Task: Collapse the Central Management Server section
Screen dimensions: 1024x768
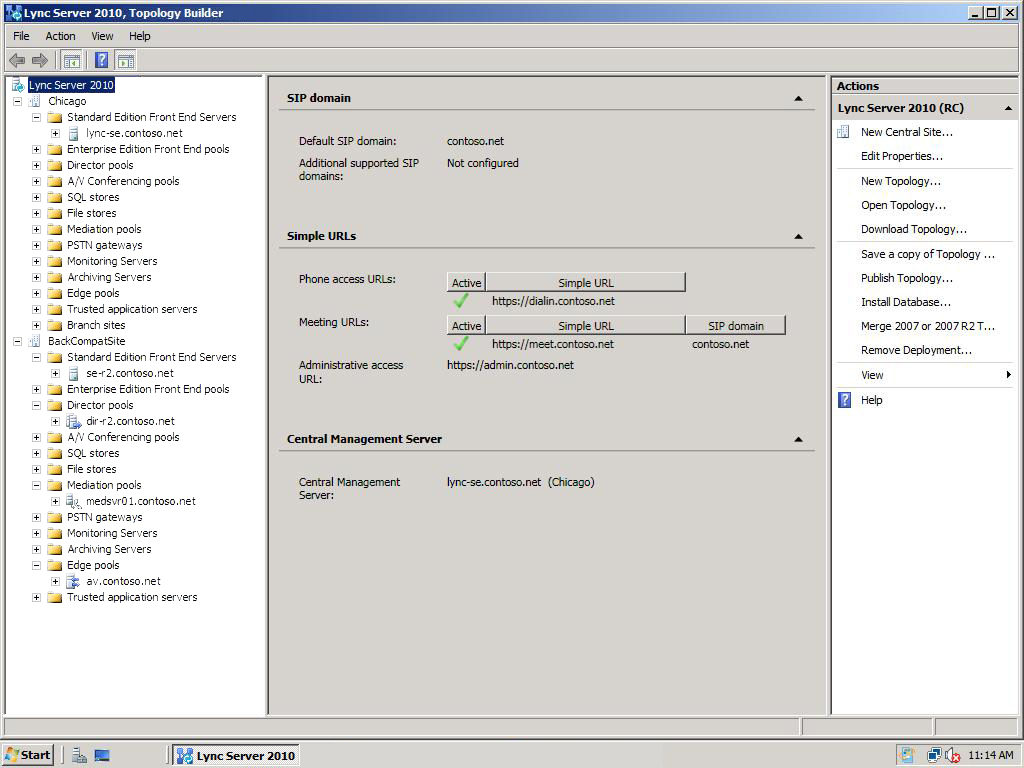Action: pos(798,440)
